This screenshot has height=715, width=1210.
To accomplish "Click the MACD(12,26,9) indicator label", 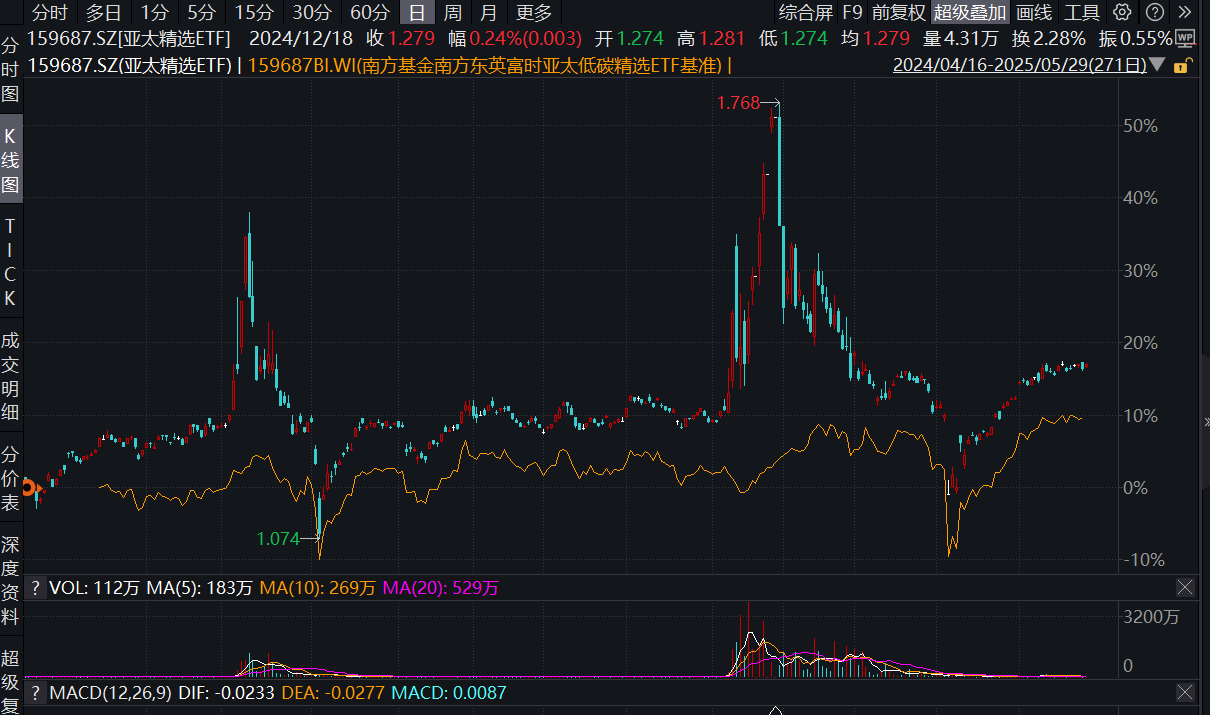I will point(109,692).
